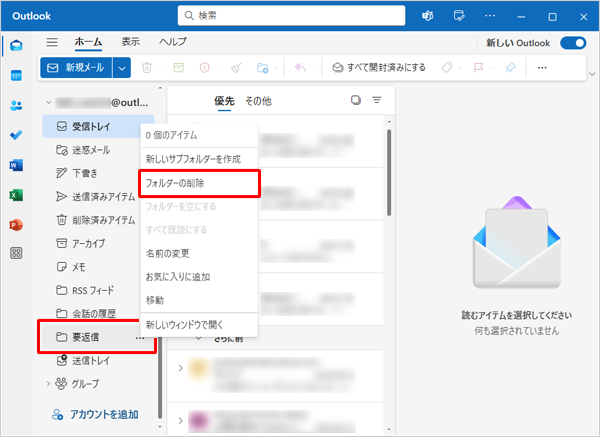Open the Delete button dropdown arrow

(160, 68)
